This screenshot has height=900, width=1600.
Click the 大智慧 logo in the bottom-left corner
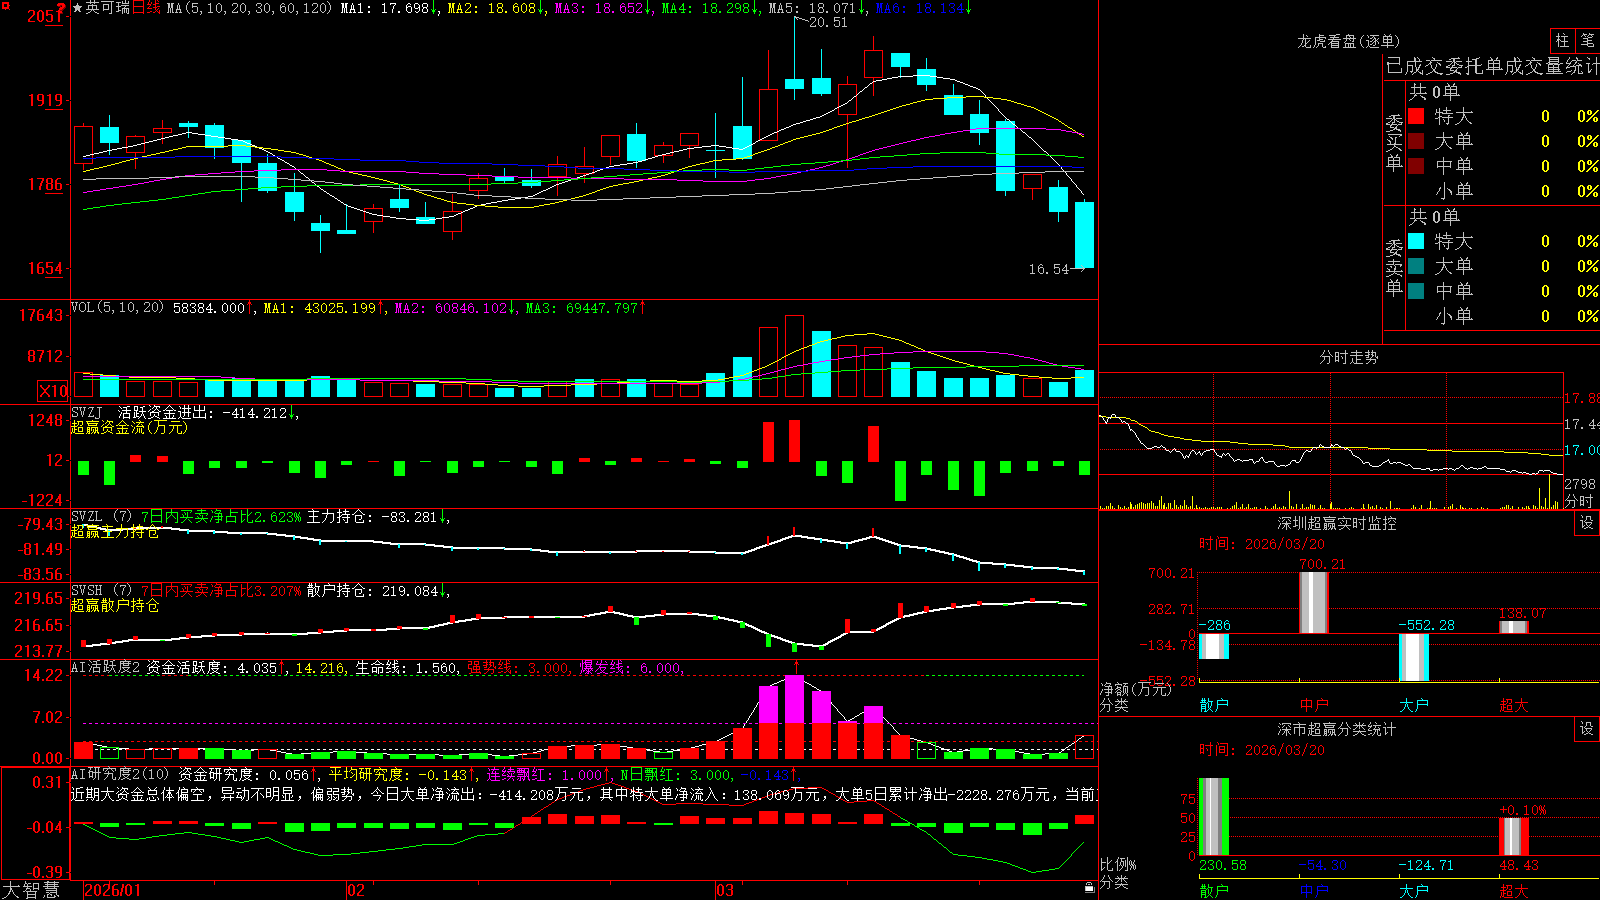coord(31,890)
